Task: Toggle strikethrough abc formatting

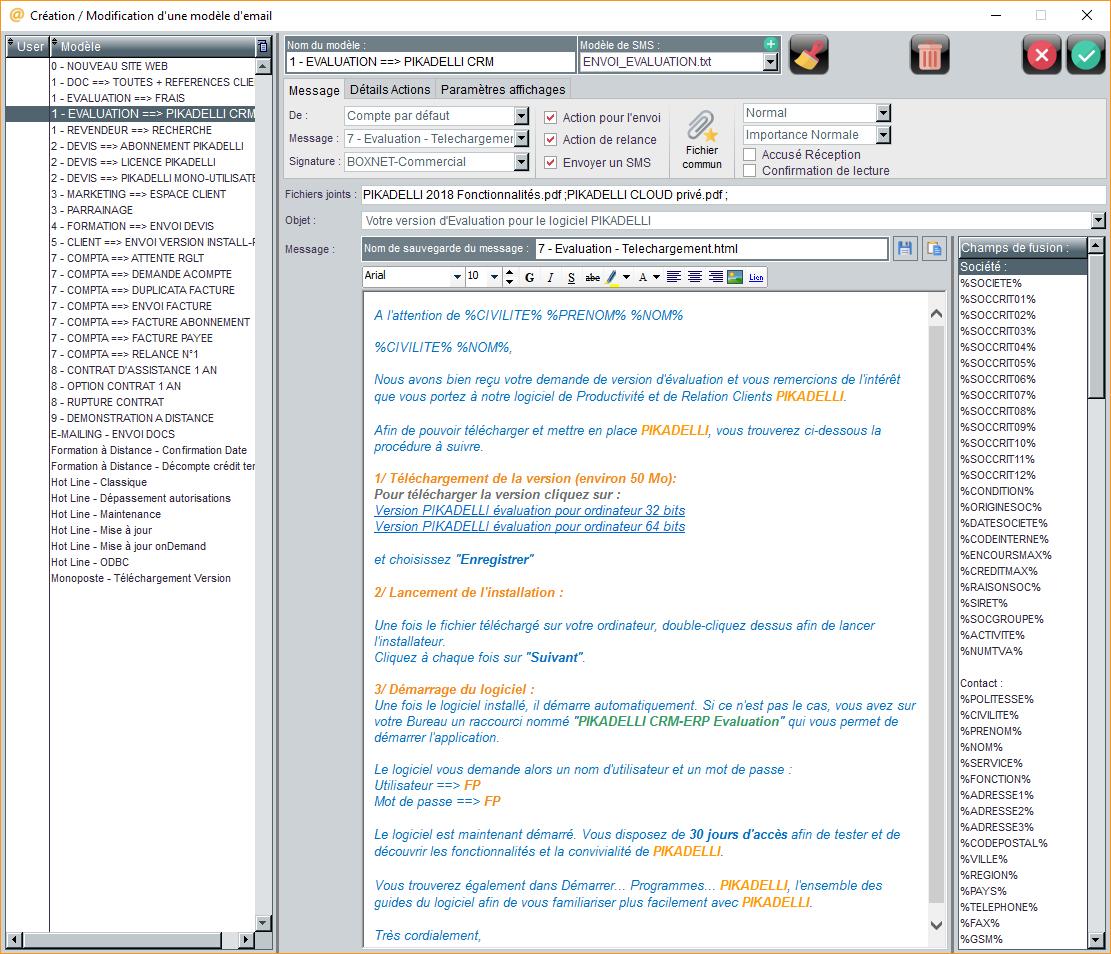Action: 592,277
